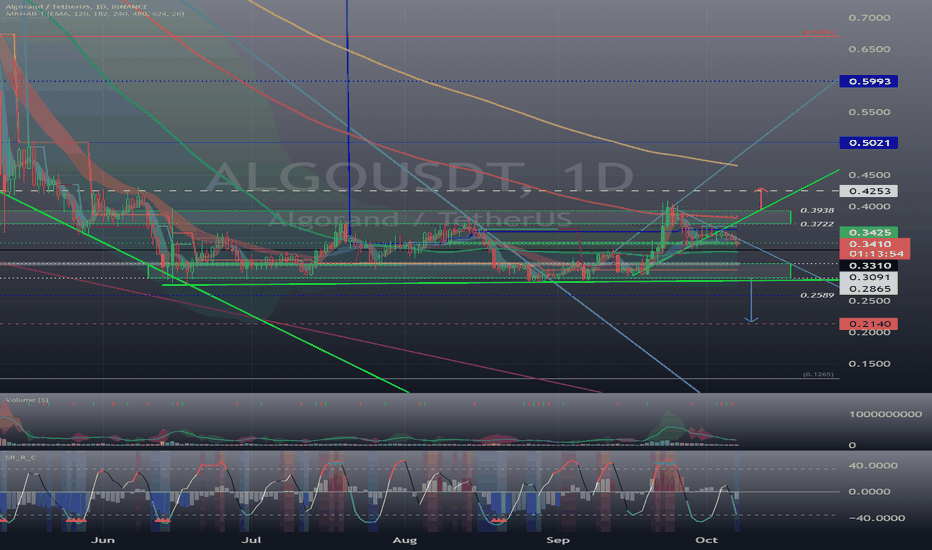
Task: Click Sep on the time axis
Action: tap(558, 540)
